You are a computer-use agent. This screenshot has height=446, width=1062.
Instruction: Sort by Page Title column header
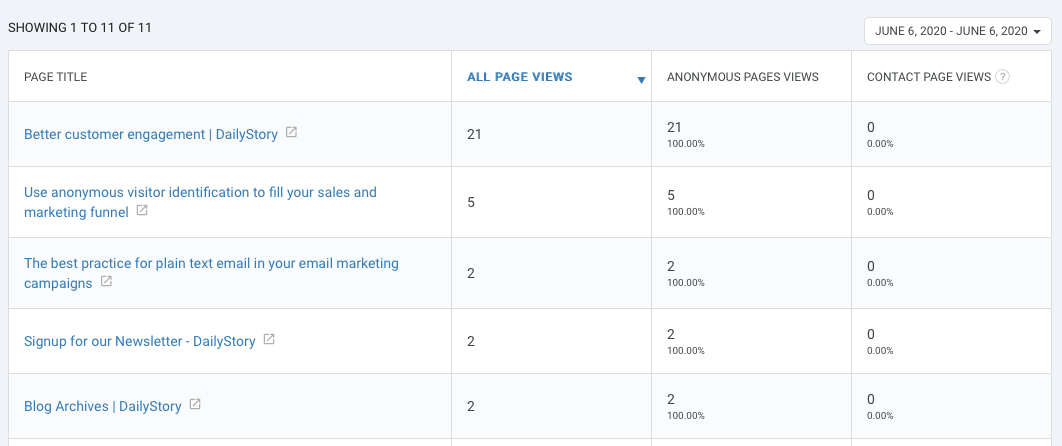tap(56, 77)
